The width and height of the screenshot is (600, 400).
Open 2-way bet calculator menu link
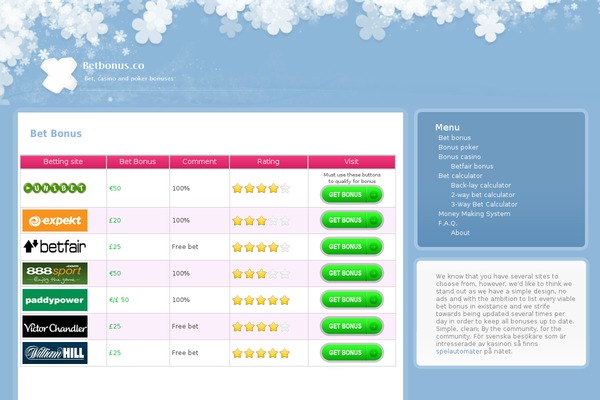click(x=483, y=194)
